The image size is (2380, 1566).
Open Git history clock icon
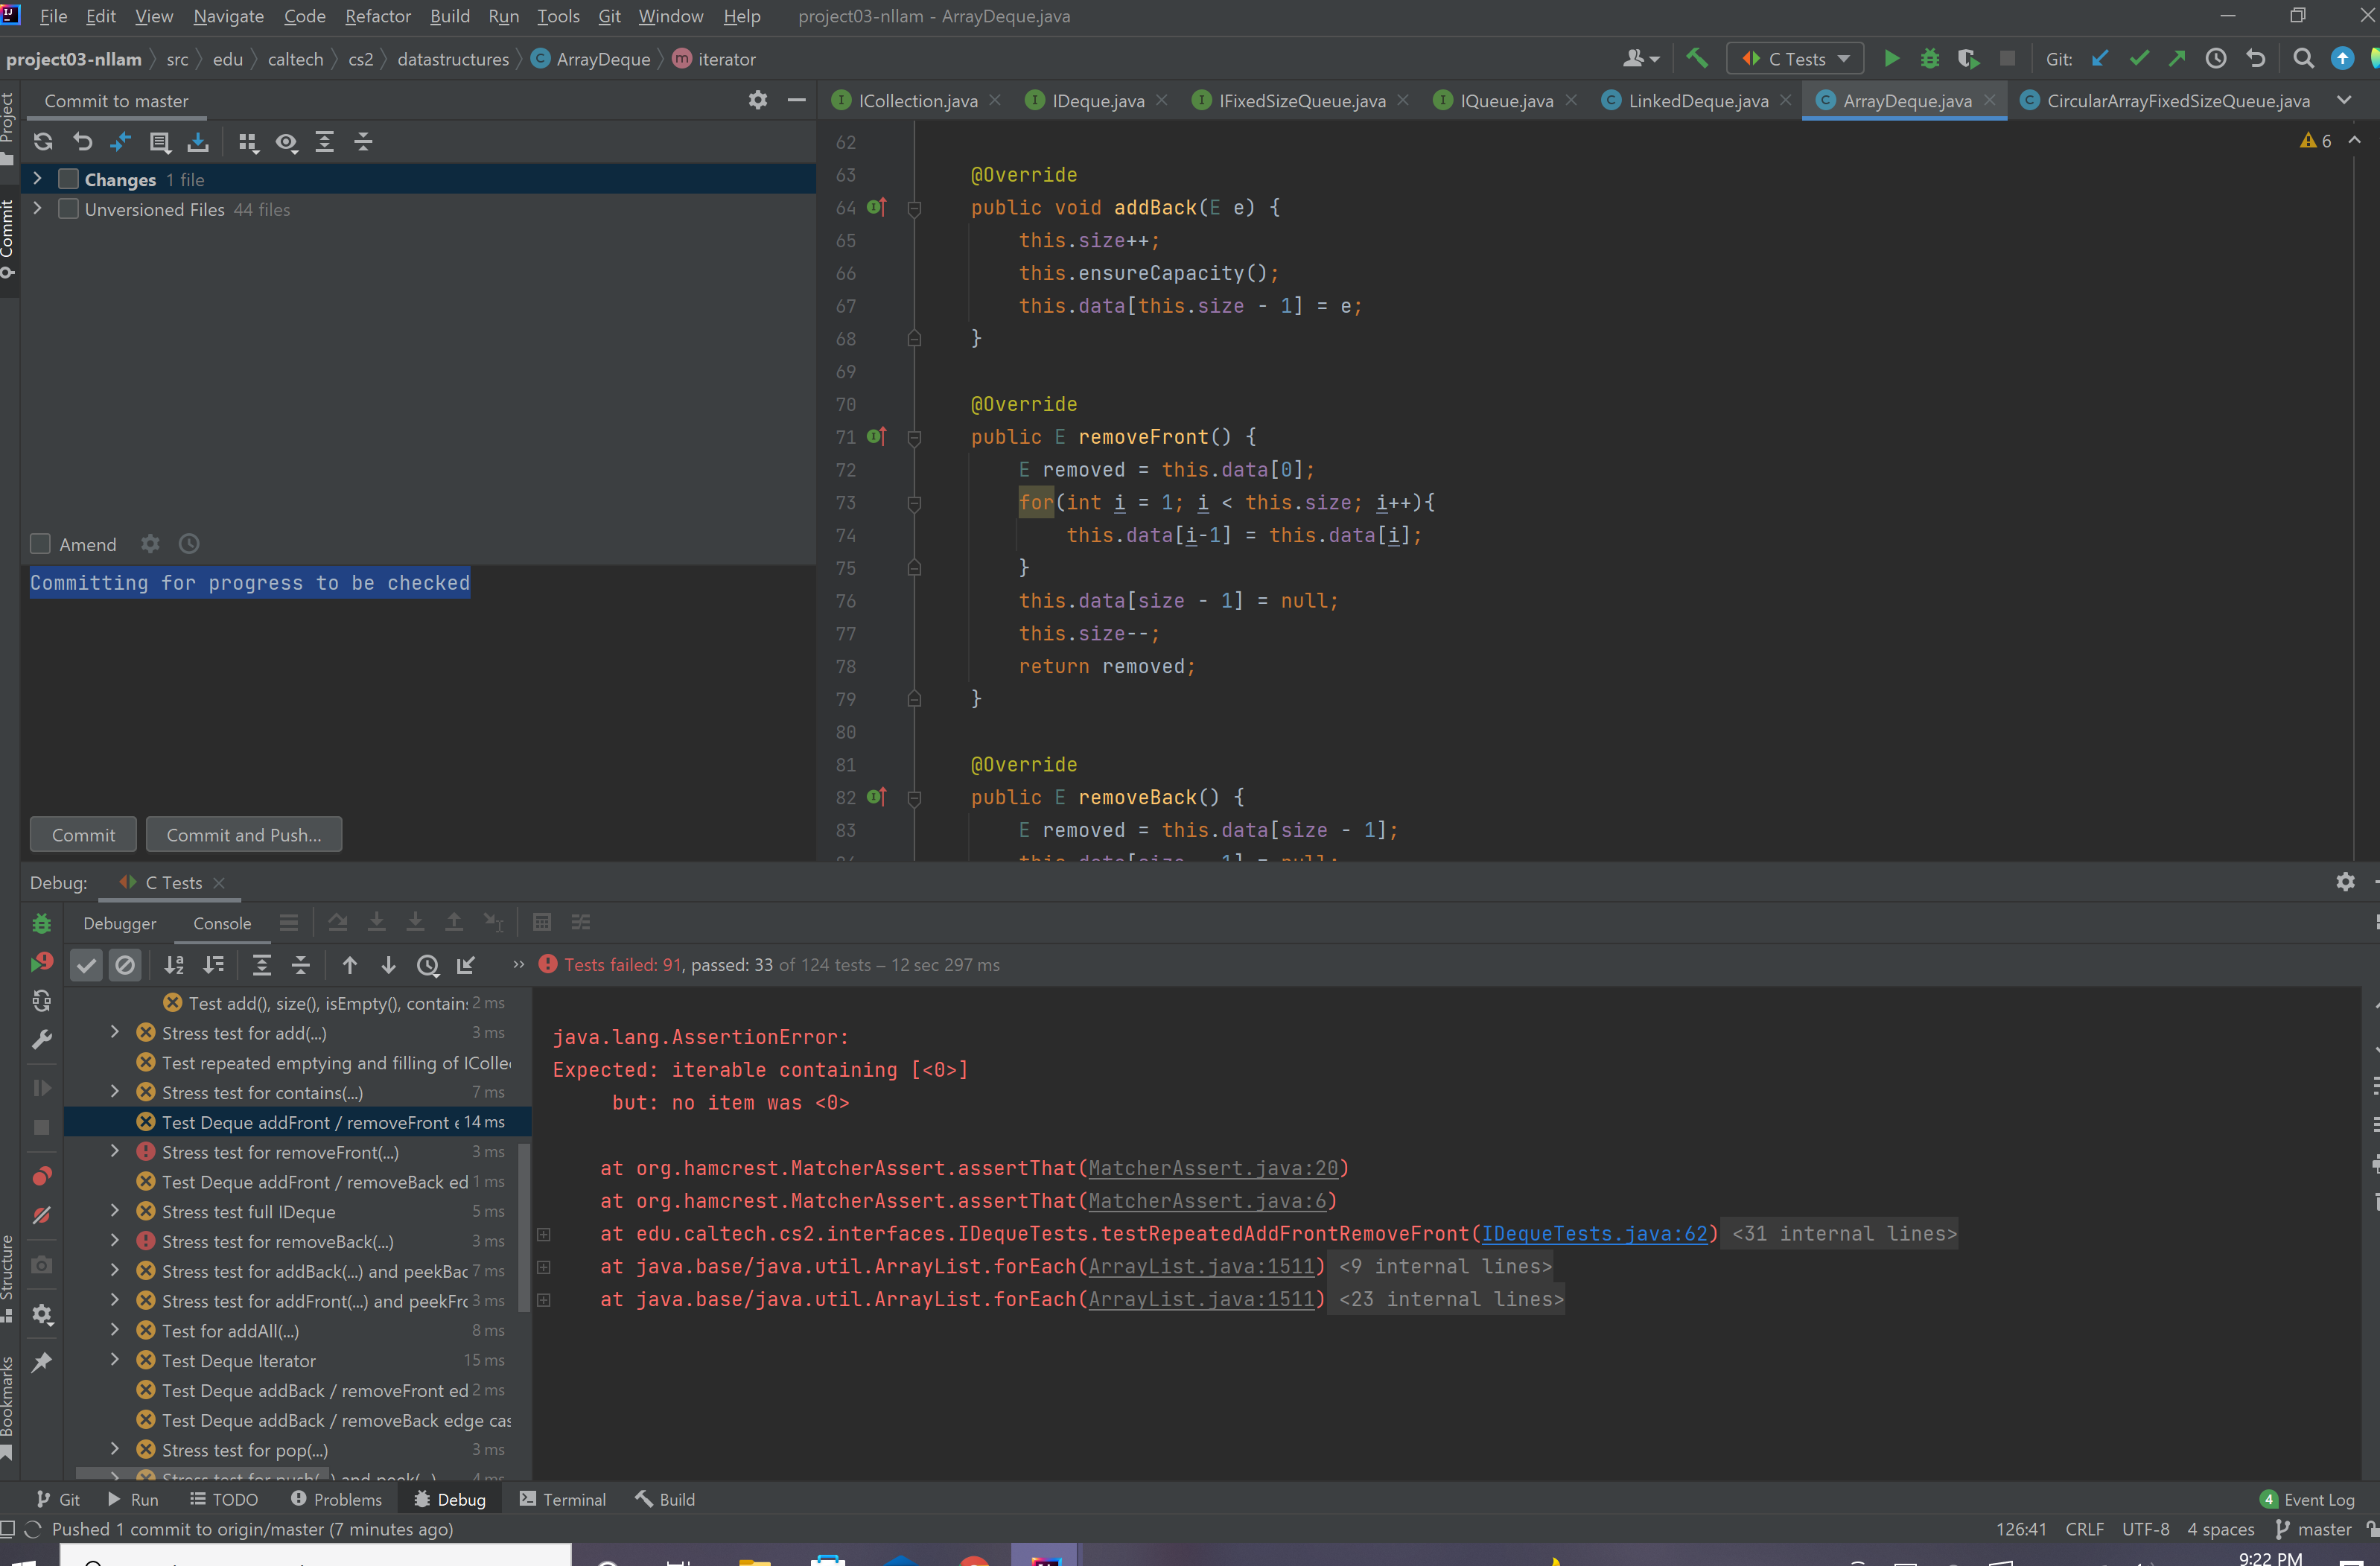2216,59
